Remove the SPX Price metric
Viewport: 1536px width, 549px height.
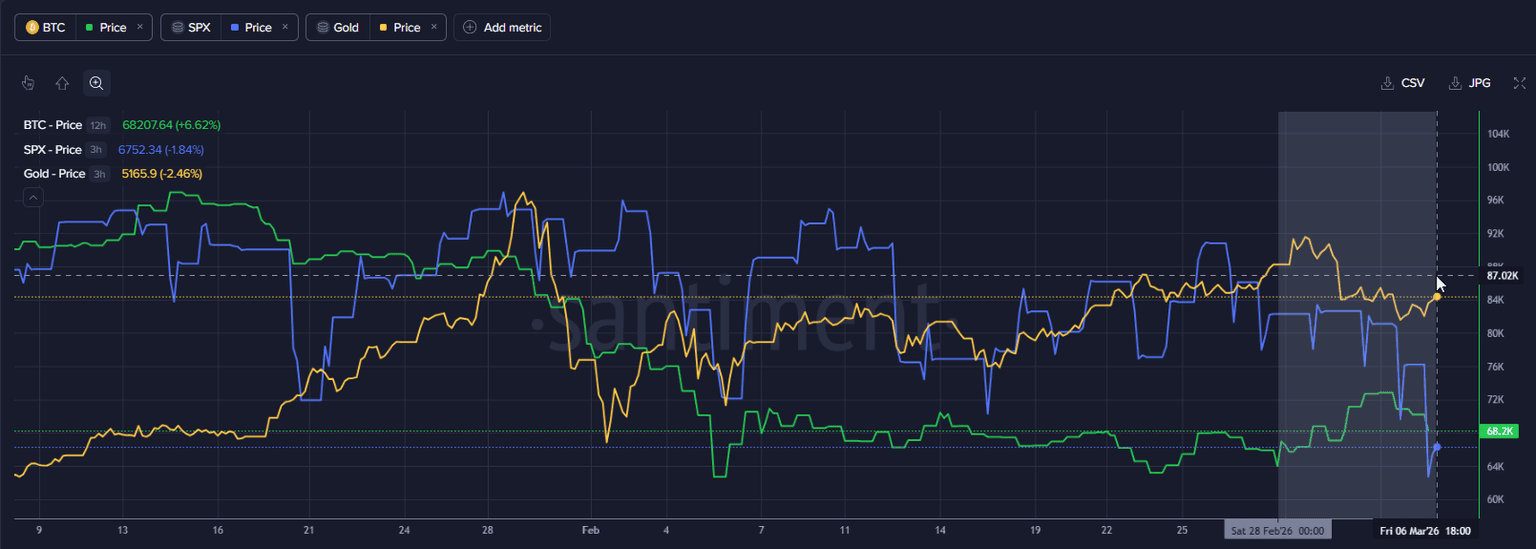click(285, 27)
